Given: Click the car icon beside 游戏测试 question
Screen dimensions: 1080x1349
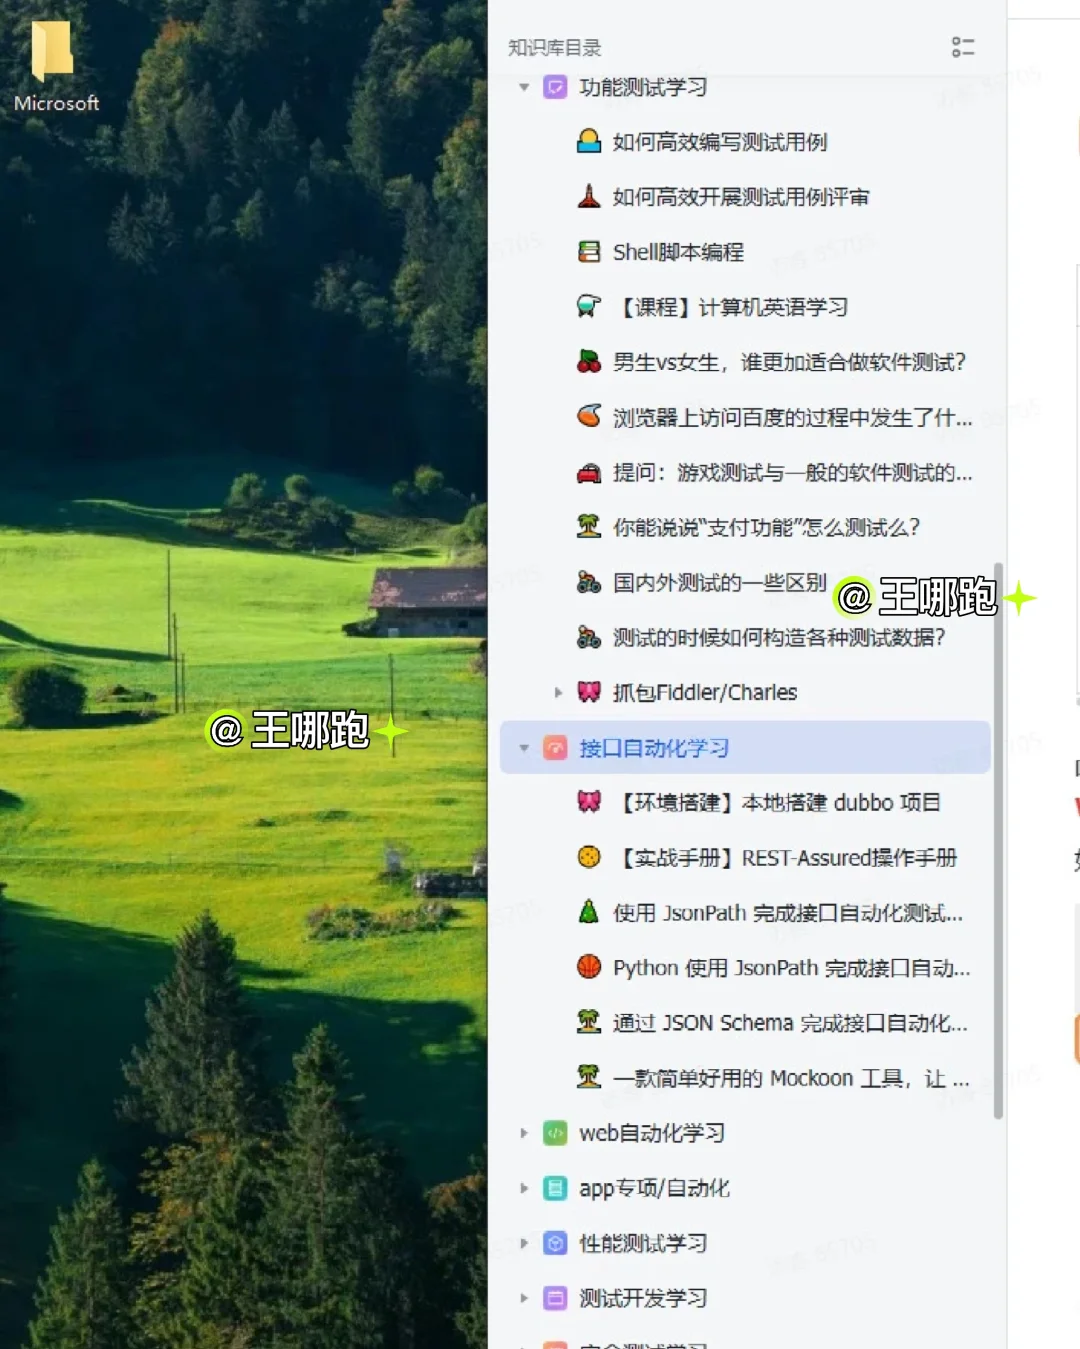Looking at the screenshot, I should point(591,472).
